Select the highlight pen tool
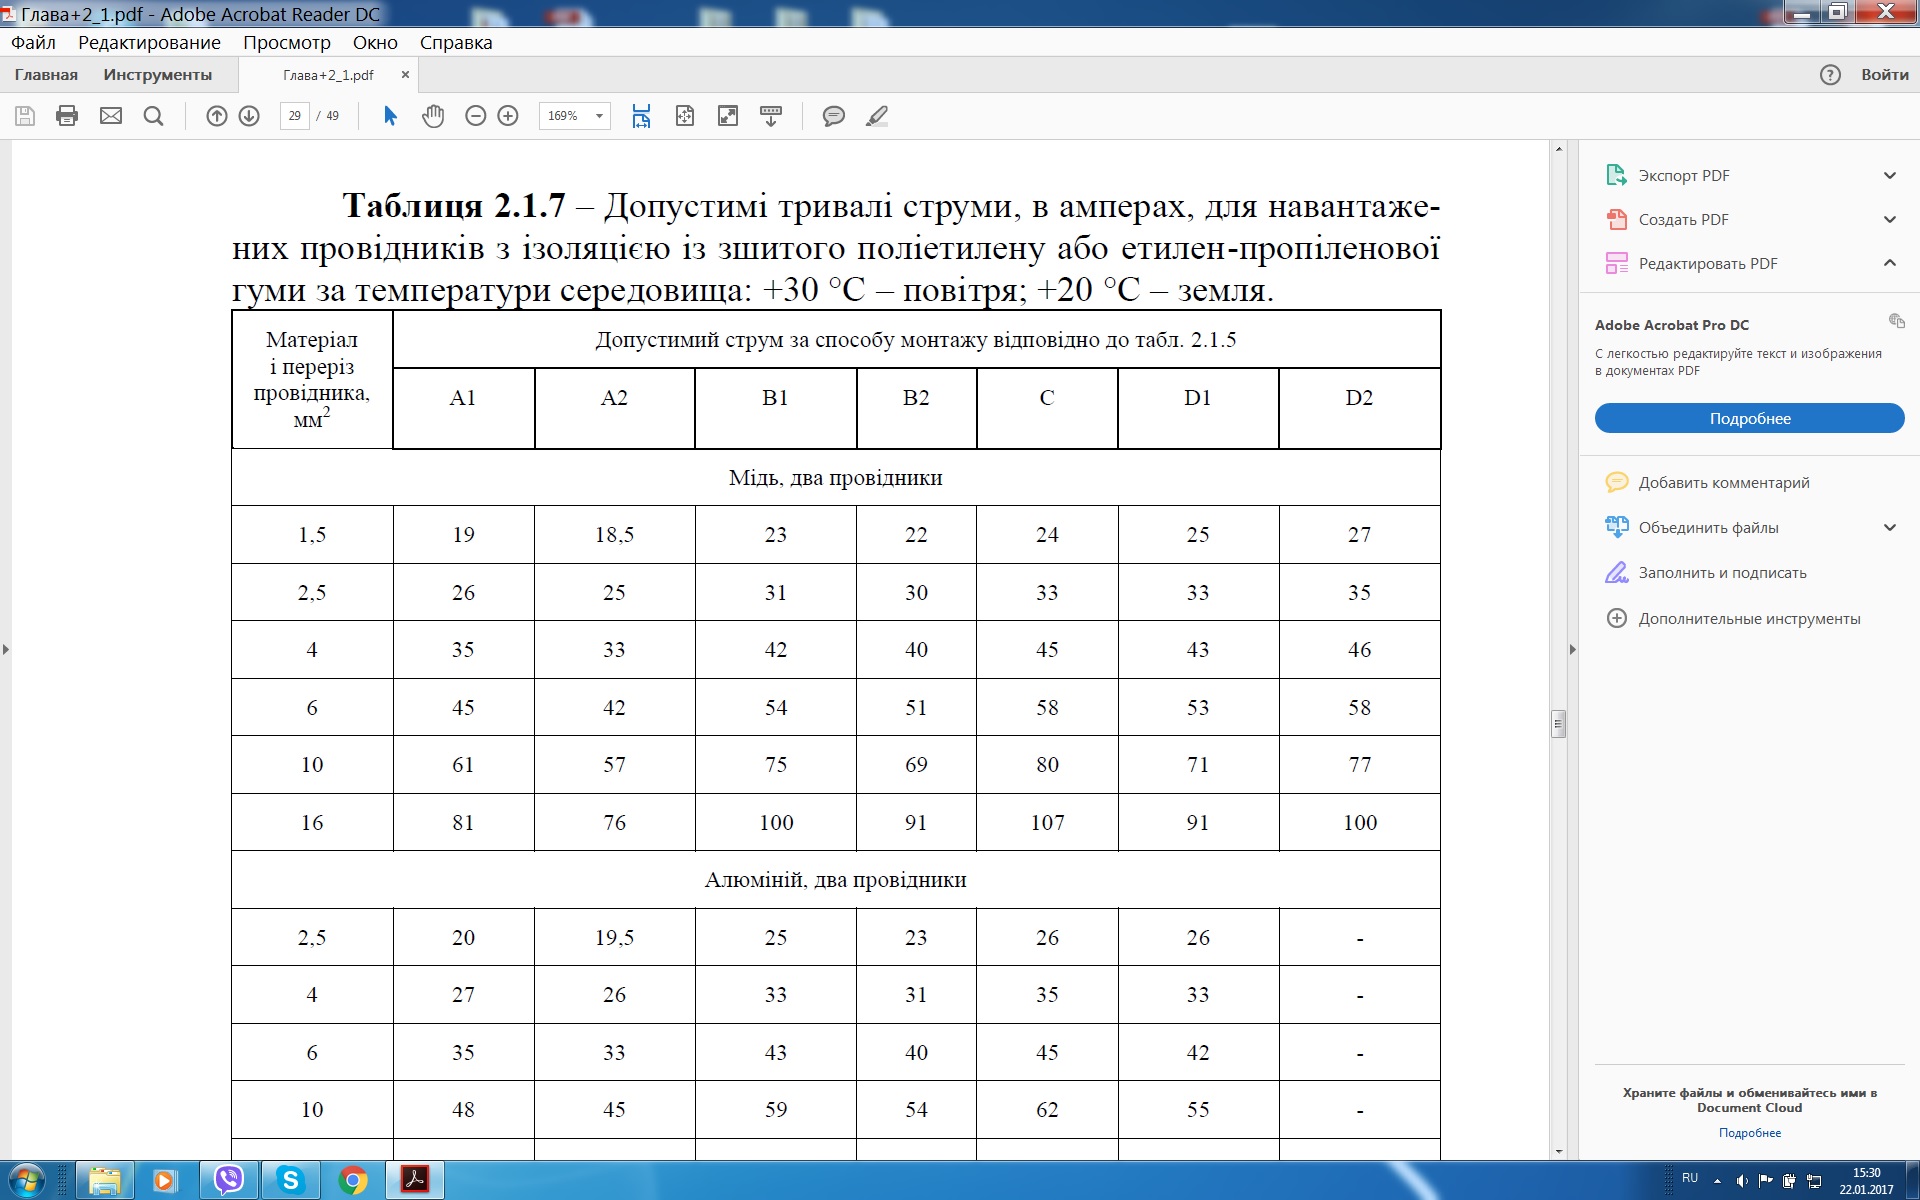 [x=877, y=116]
